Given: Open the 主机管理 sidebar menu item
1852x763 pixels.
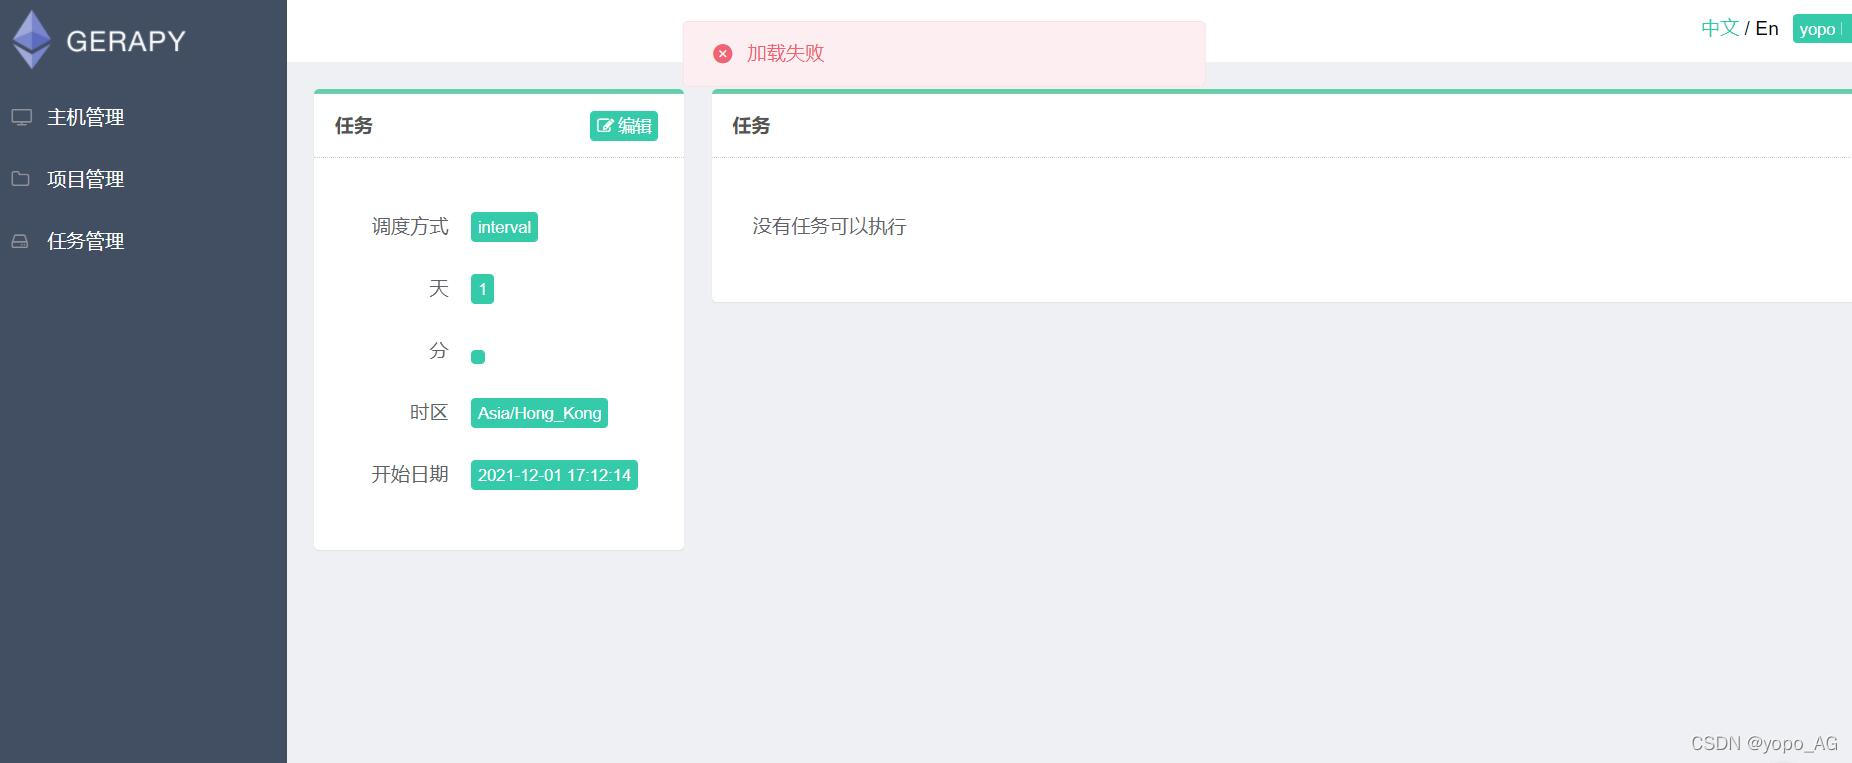Looking at the screenshot, I should 85,117.
